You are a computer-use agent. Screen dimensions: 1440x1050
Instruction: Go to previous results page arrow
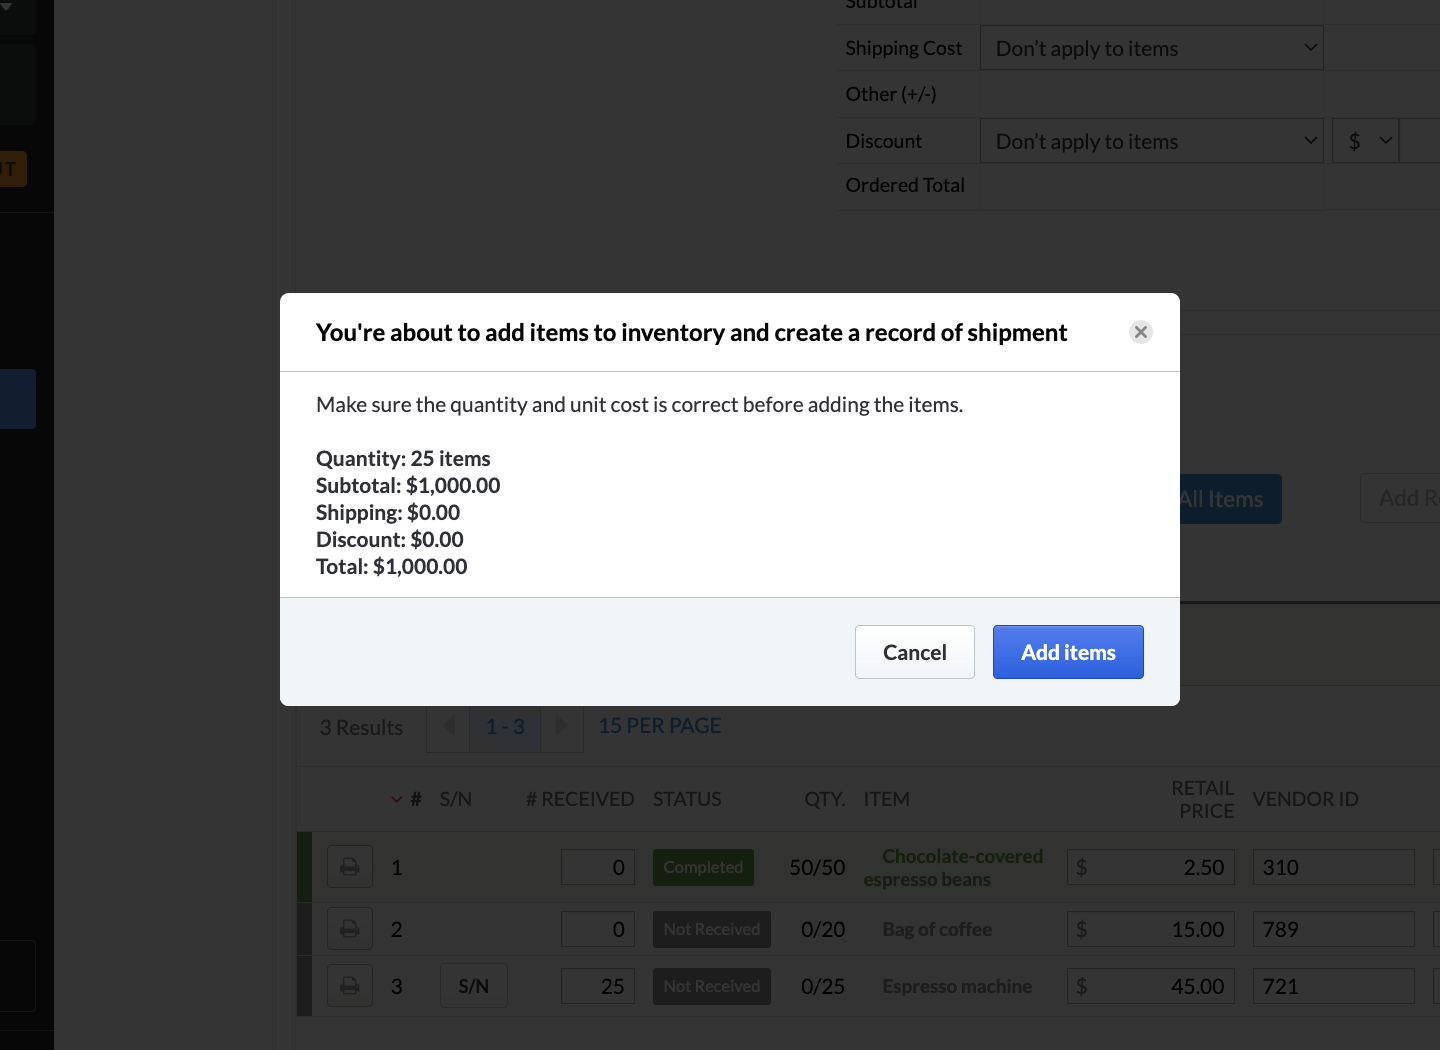click(x=449, y=726)
